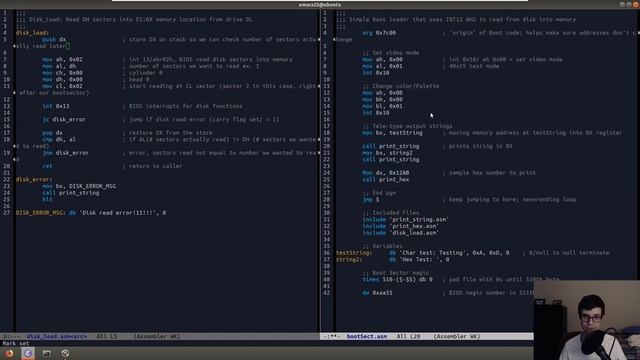Place cursor on 'push dx' line
The width and height of the screenshot is (640, 360).
click(54, 40)
